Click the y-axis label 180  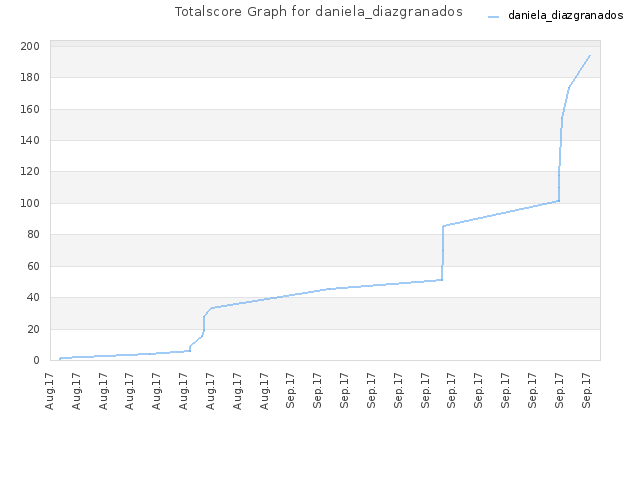(30, 77)
